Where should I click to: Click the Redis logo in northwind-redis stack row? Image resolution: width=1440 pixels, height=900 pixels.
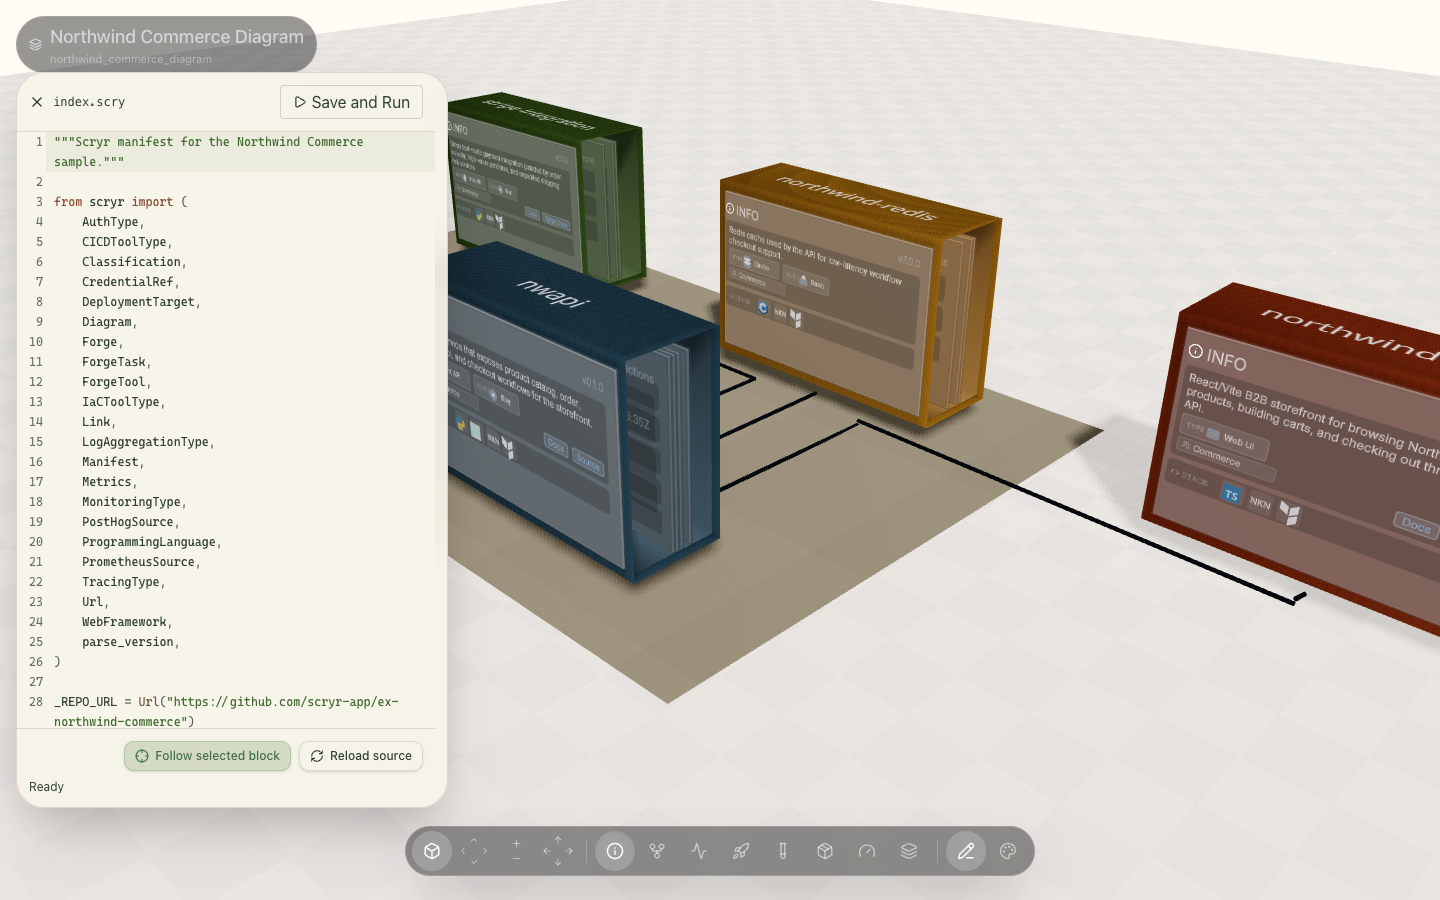763,308
